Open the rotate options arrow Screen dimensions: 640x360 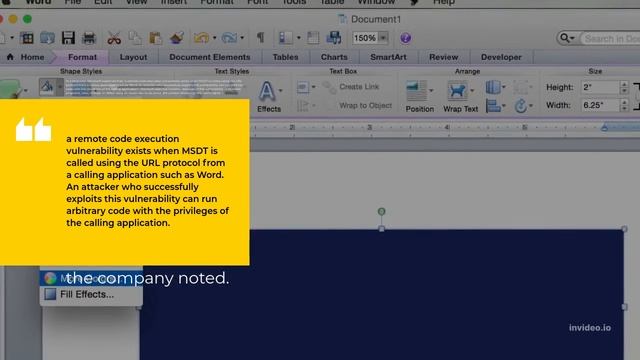click(531, 106)
